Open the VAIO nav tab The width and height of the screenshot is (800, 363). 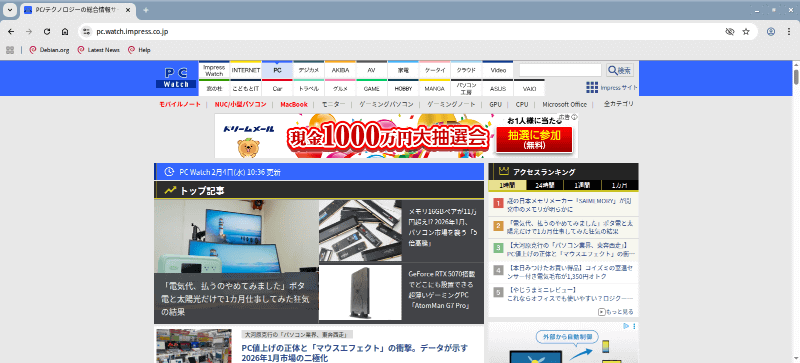(529, 88)
